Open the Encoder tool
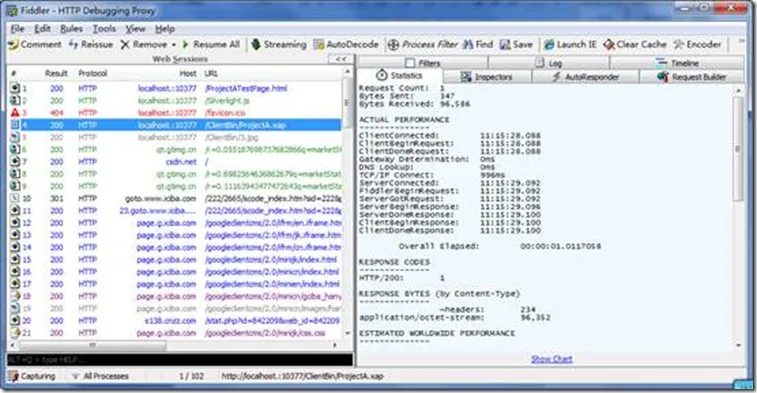 [x=698, y=44]
